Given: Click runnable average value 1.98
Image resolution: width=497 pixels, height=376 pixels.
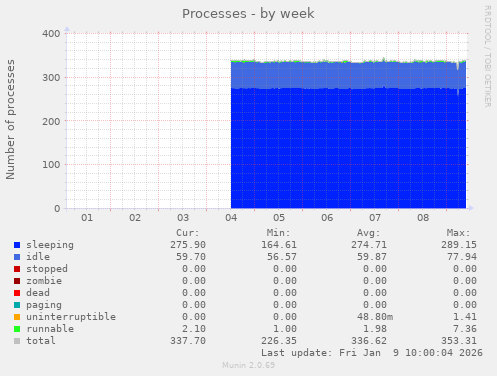Looking at the screenshot, I should [x=375, y=329].
